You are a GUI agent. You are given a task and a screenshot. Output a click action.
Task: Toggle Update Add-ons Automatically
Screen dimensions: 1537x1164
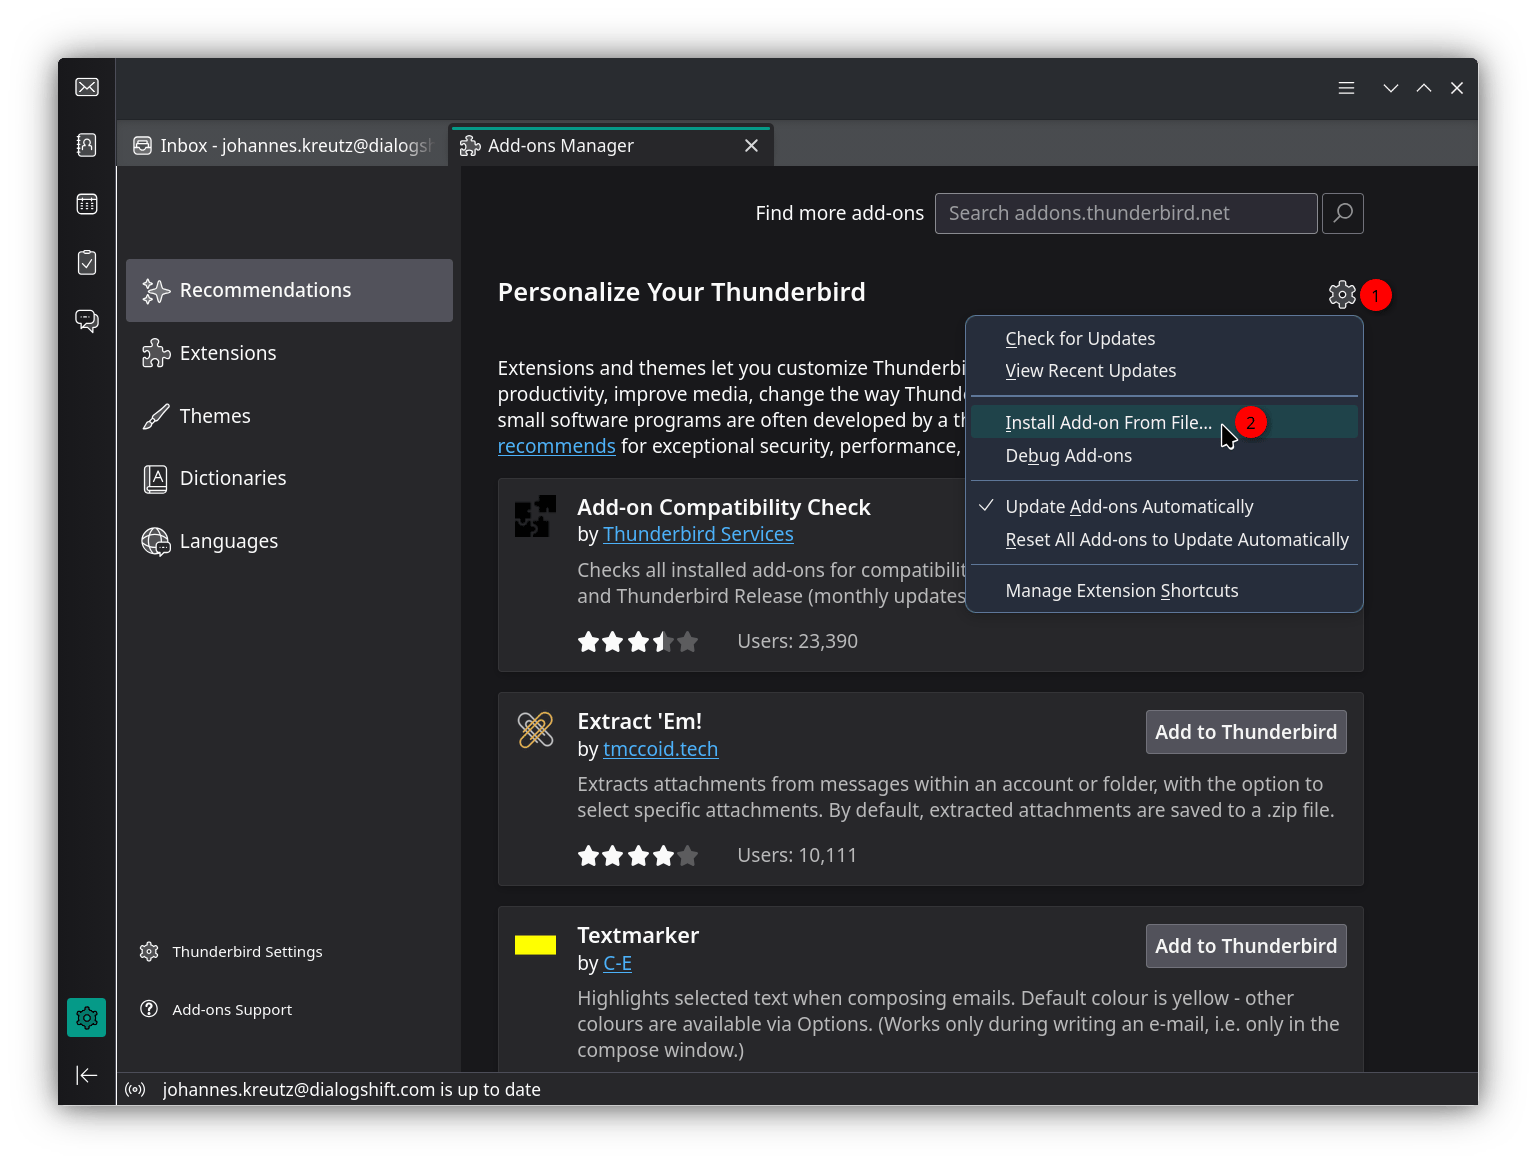click(1164, 507)
